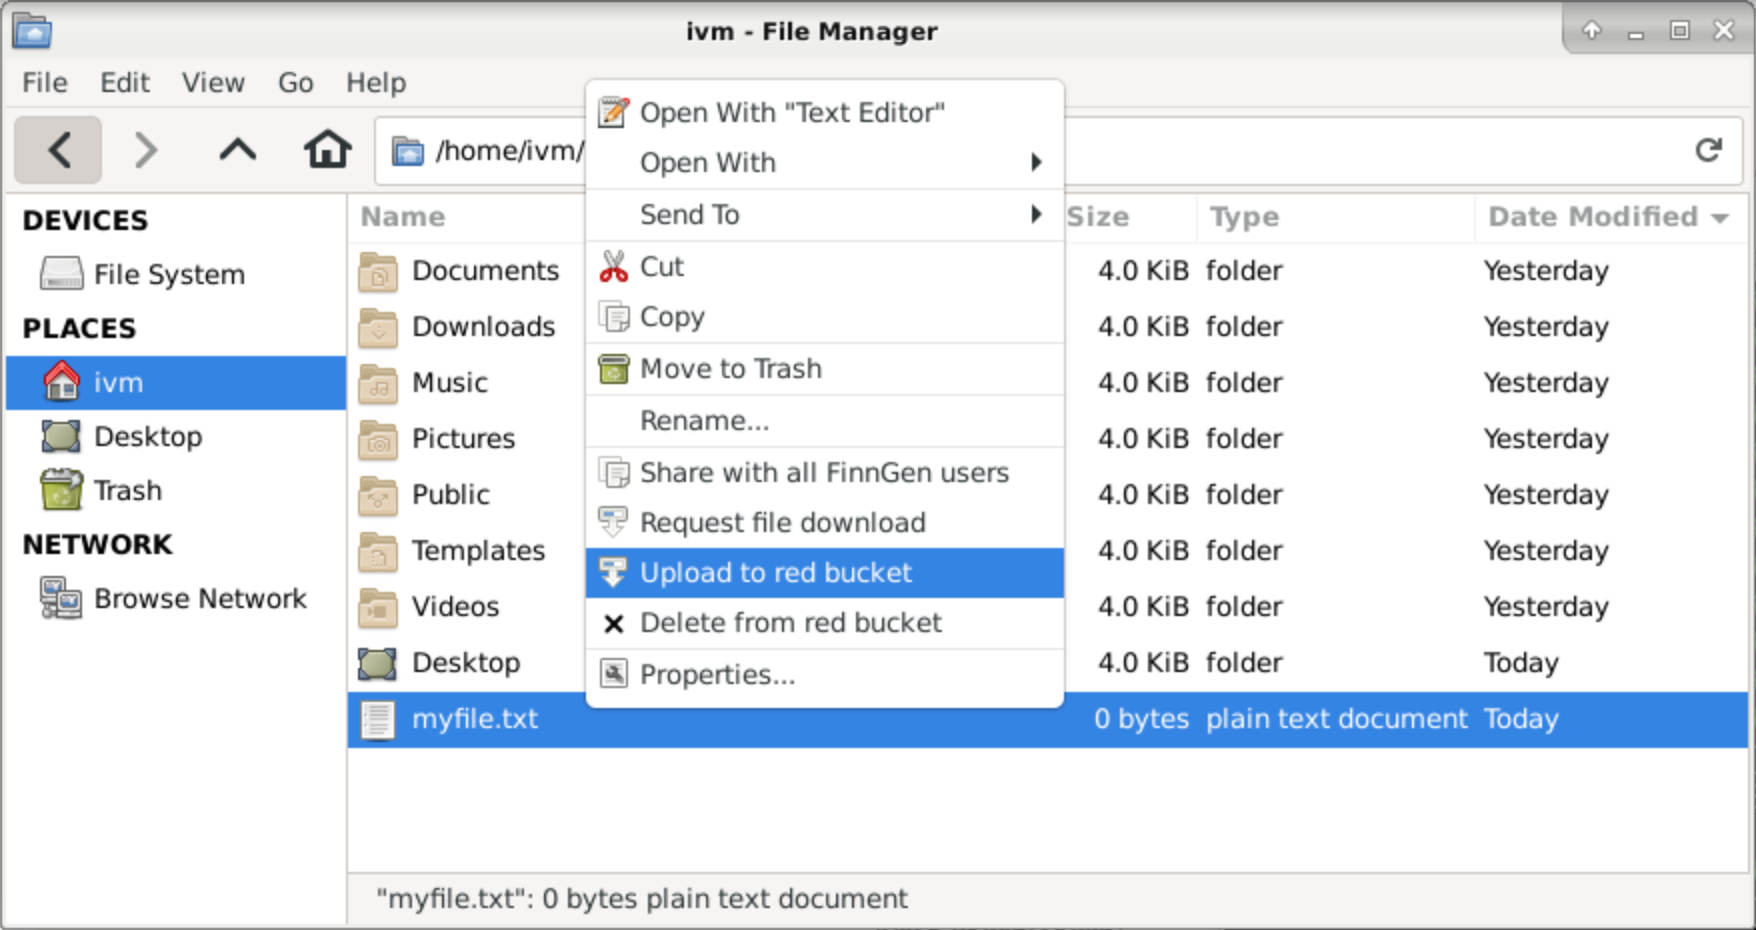Click Browse Network in sidebar
The width and height of the screenshot is (1756, 930).
point(199,599)
